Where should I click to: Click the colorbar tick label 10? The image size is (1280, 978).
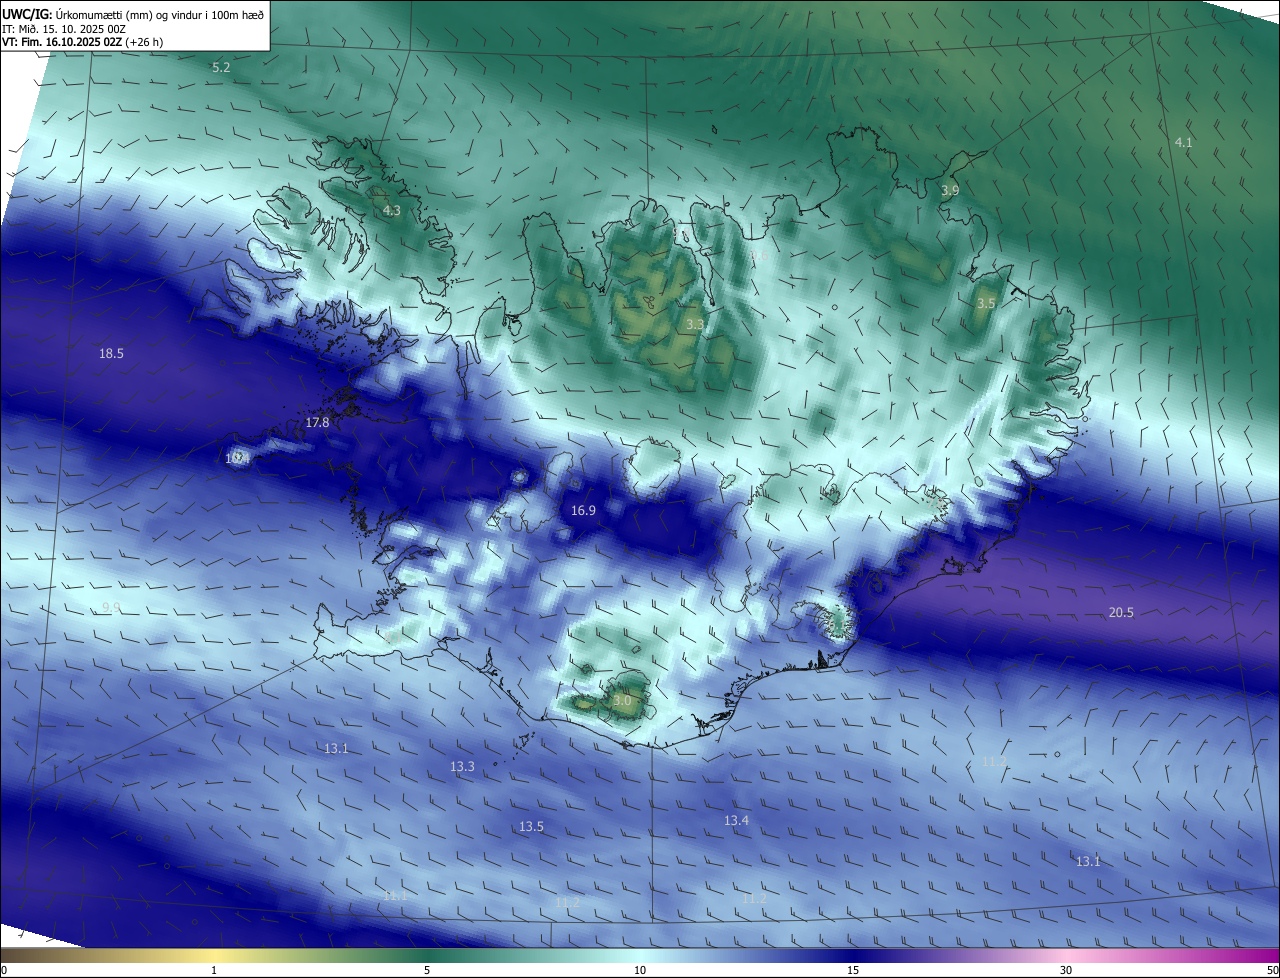pos(640,970)
